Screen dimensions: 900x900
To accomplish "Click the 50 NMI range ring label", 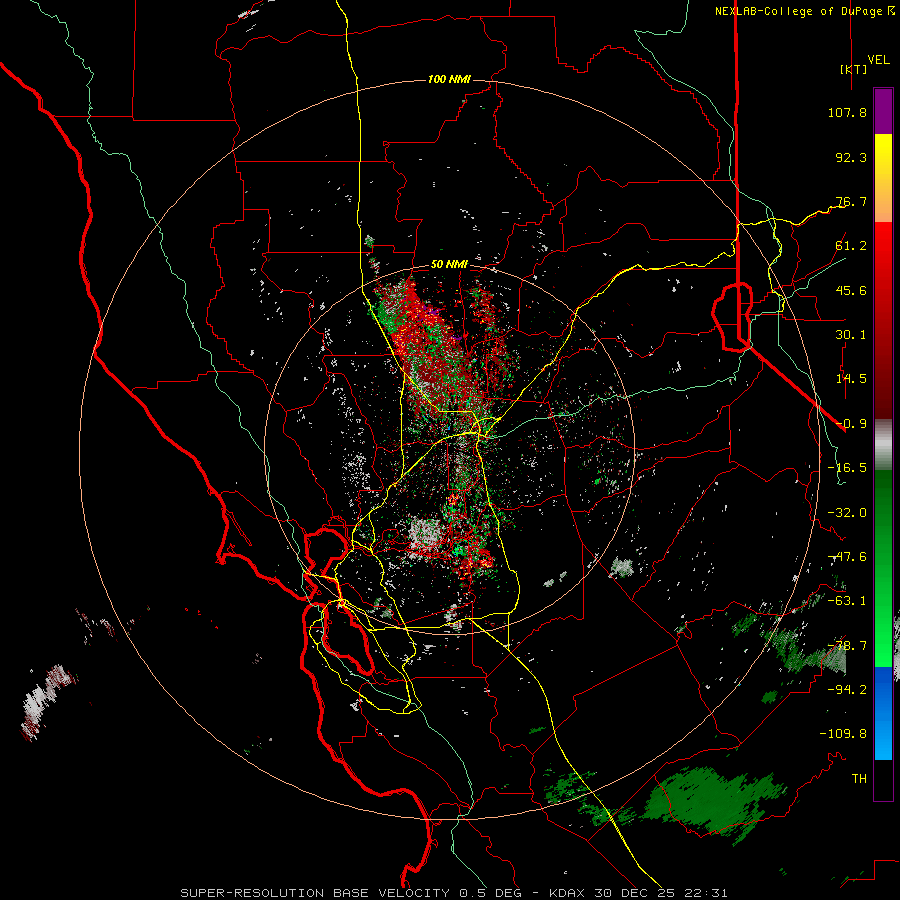I will point(449,264).
